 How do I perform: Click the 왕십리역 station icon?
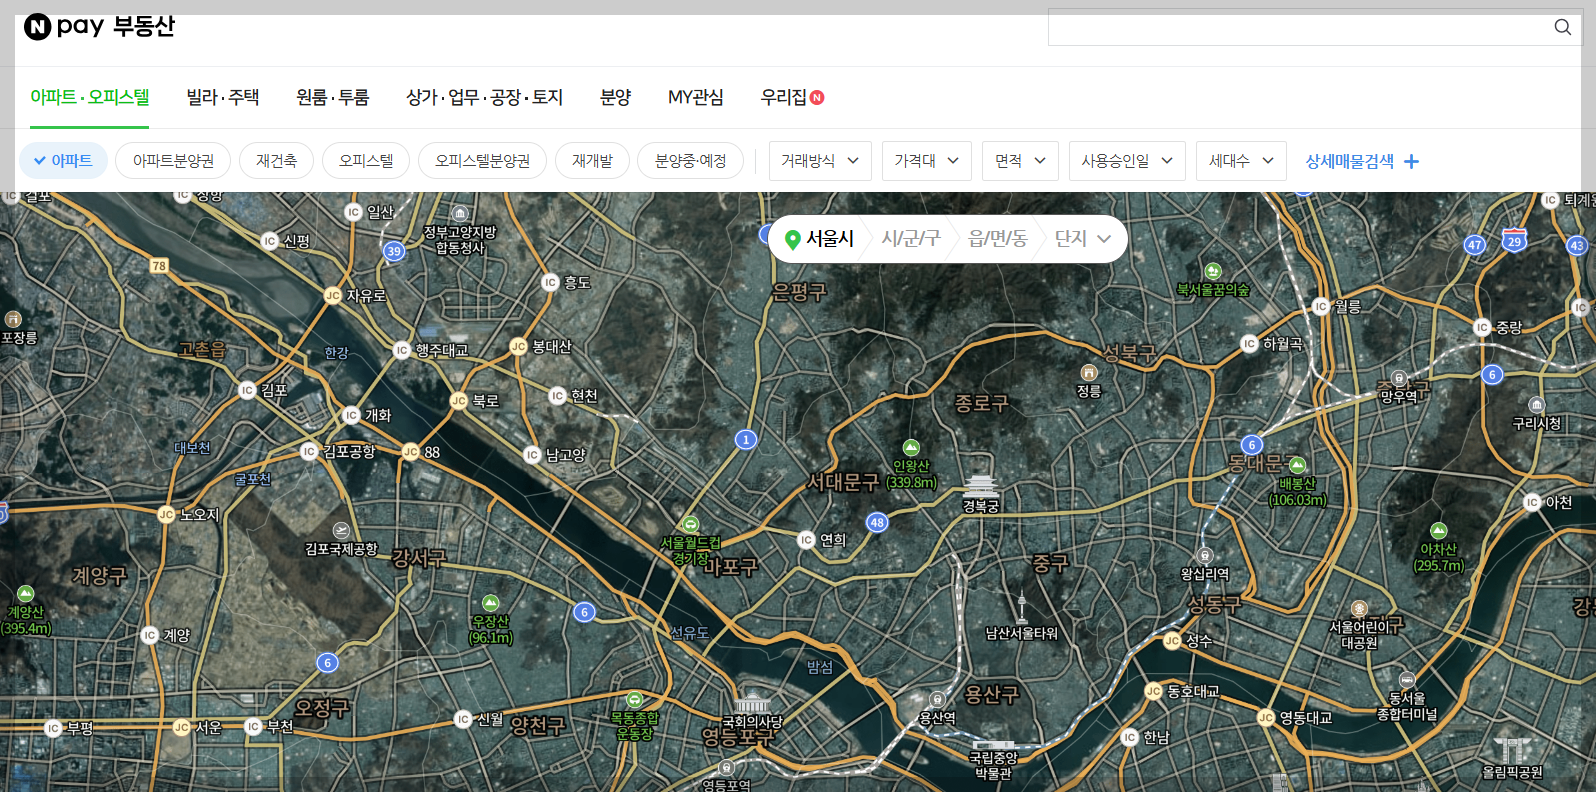[1205, 556]
